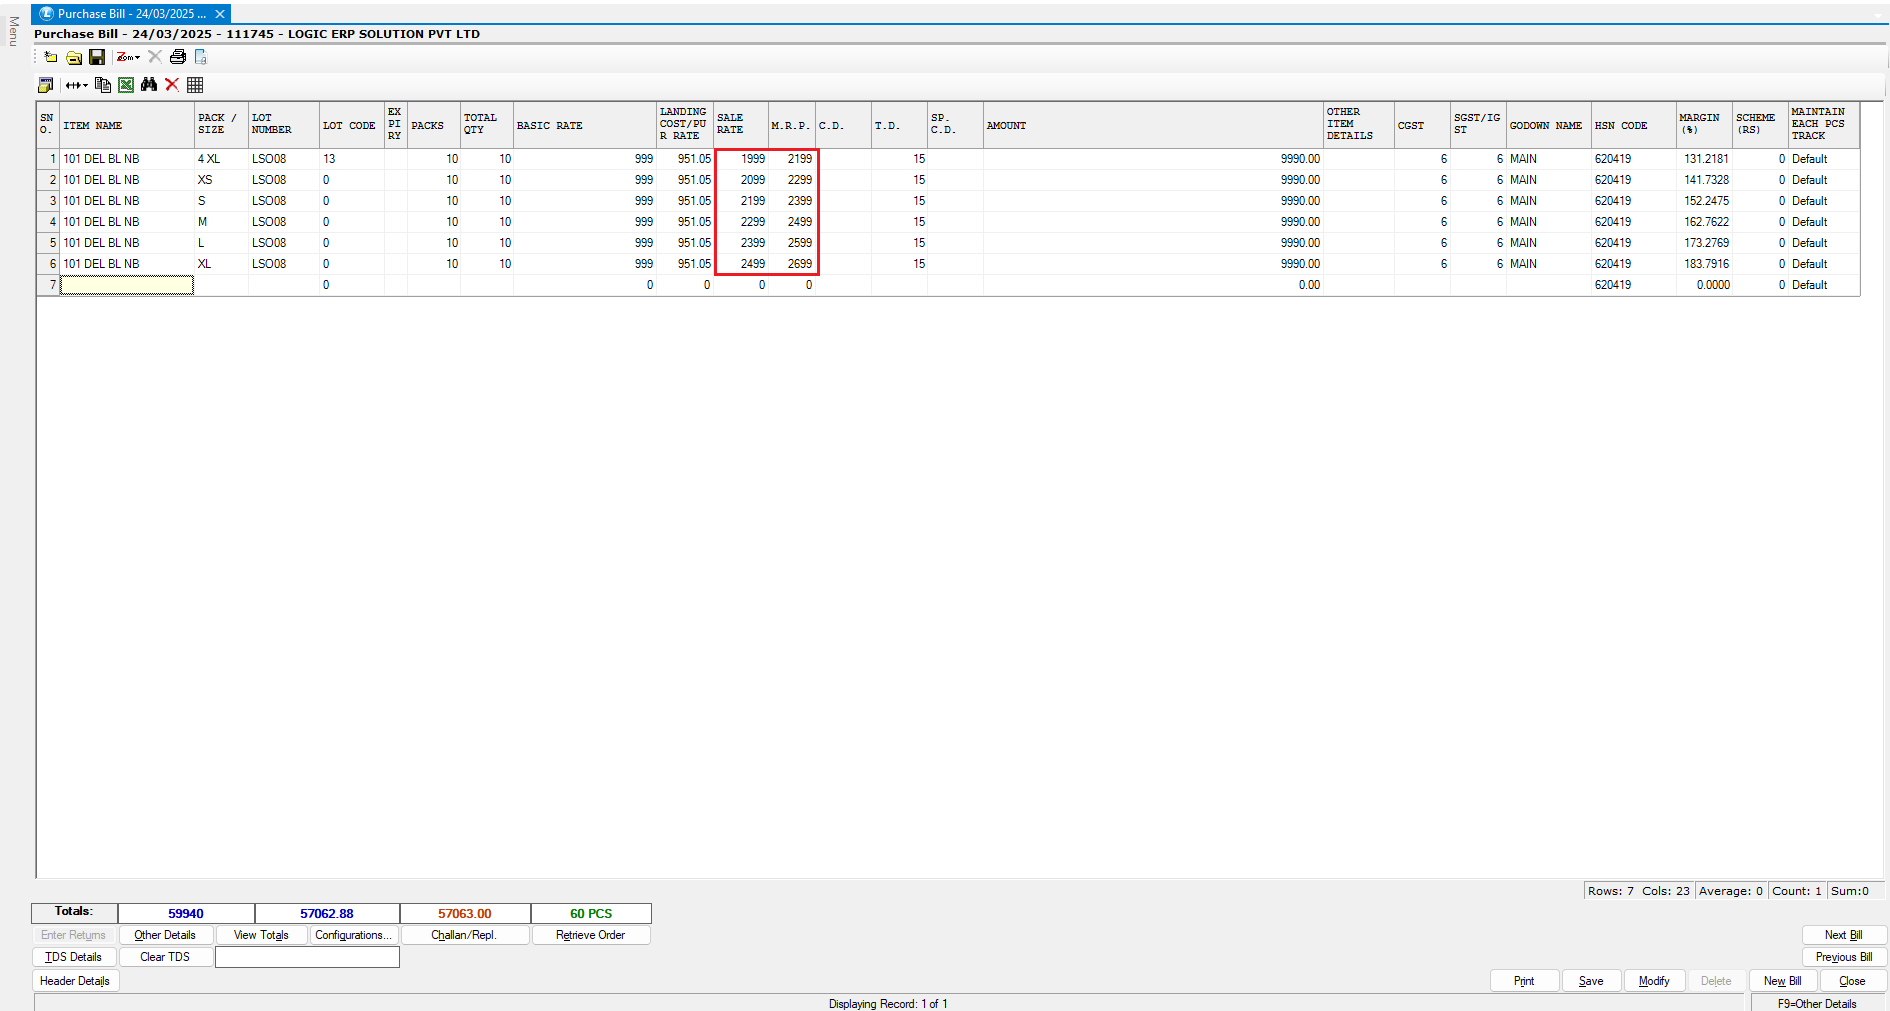Click the View Totals button
The image size is (1890, 1011).
[x=261, y=935]
